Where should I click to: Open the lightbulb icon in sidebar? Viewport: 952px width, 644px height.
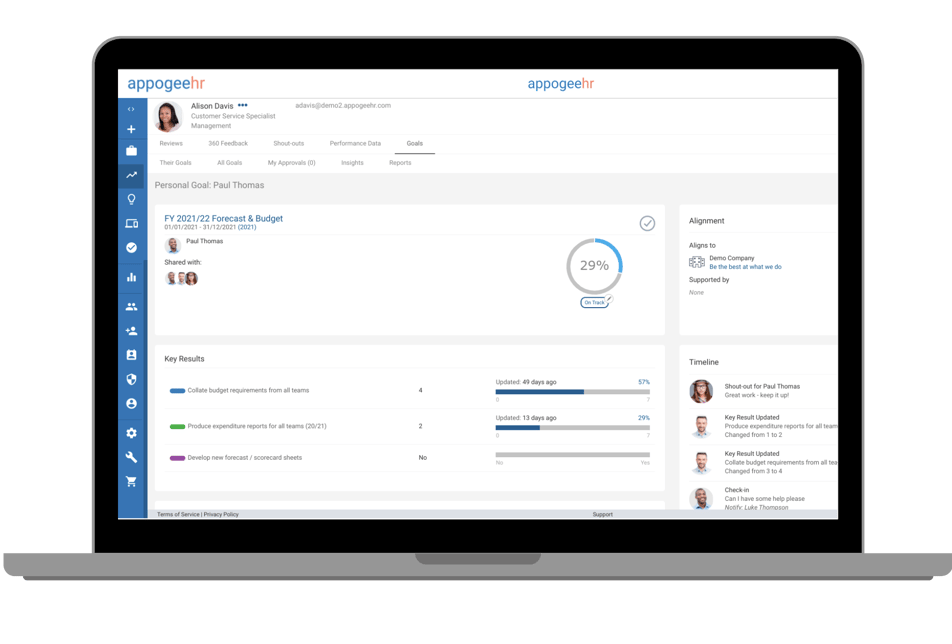(x=131, y=199)
